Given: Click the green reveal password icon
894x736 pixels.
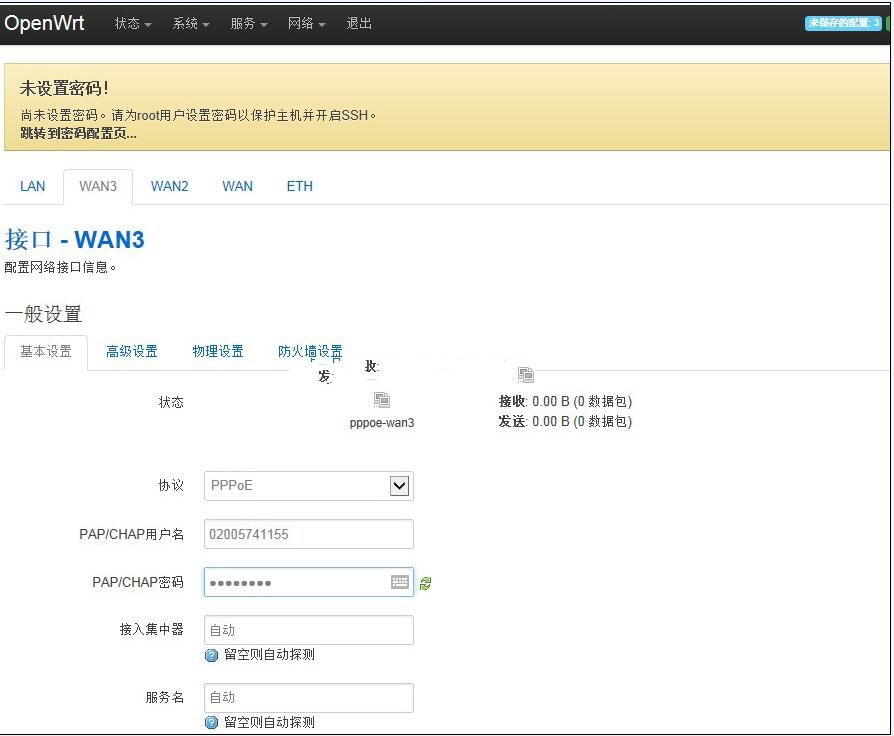Looking at the screenshot, I should click(x=426, y=583).
